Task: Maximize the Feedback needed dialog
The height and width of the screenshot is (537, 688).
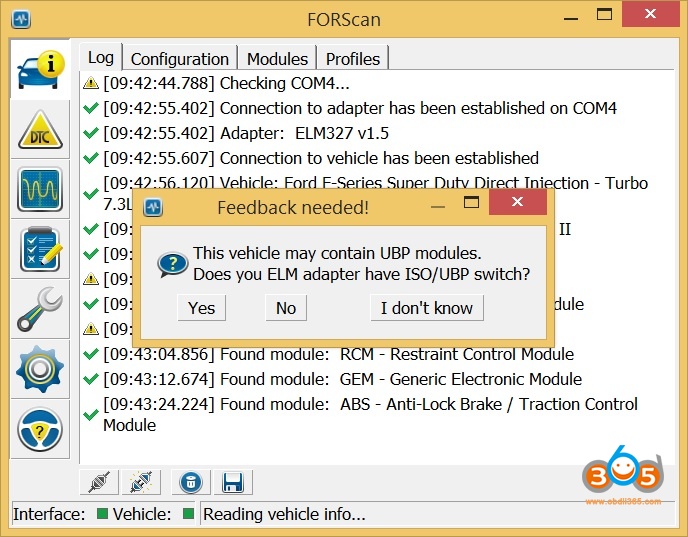Action: coord(471,202)
